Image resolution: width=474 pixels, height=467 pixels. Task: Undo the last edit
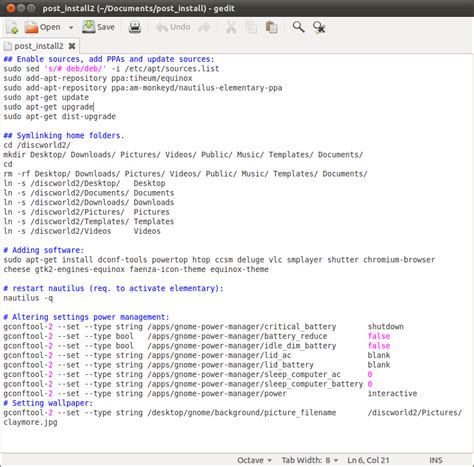point(173,27)
